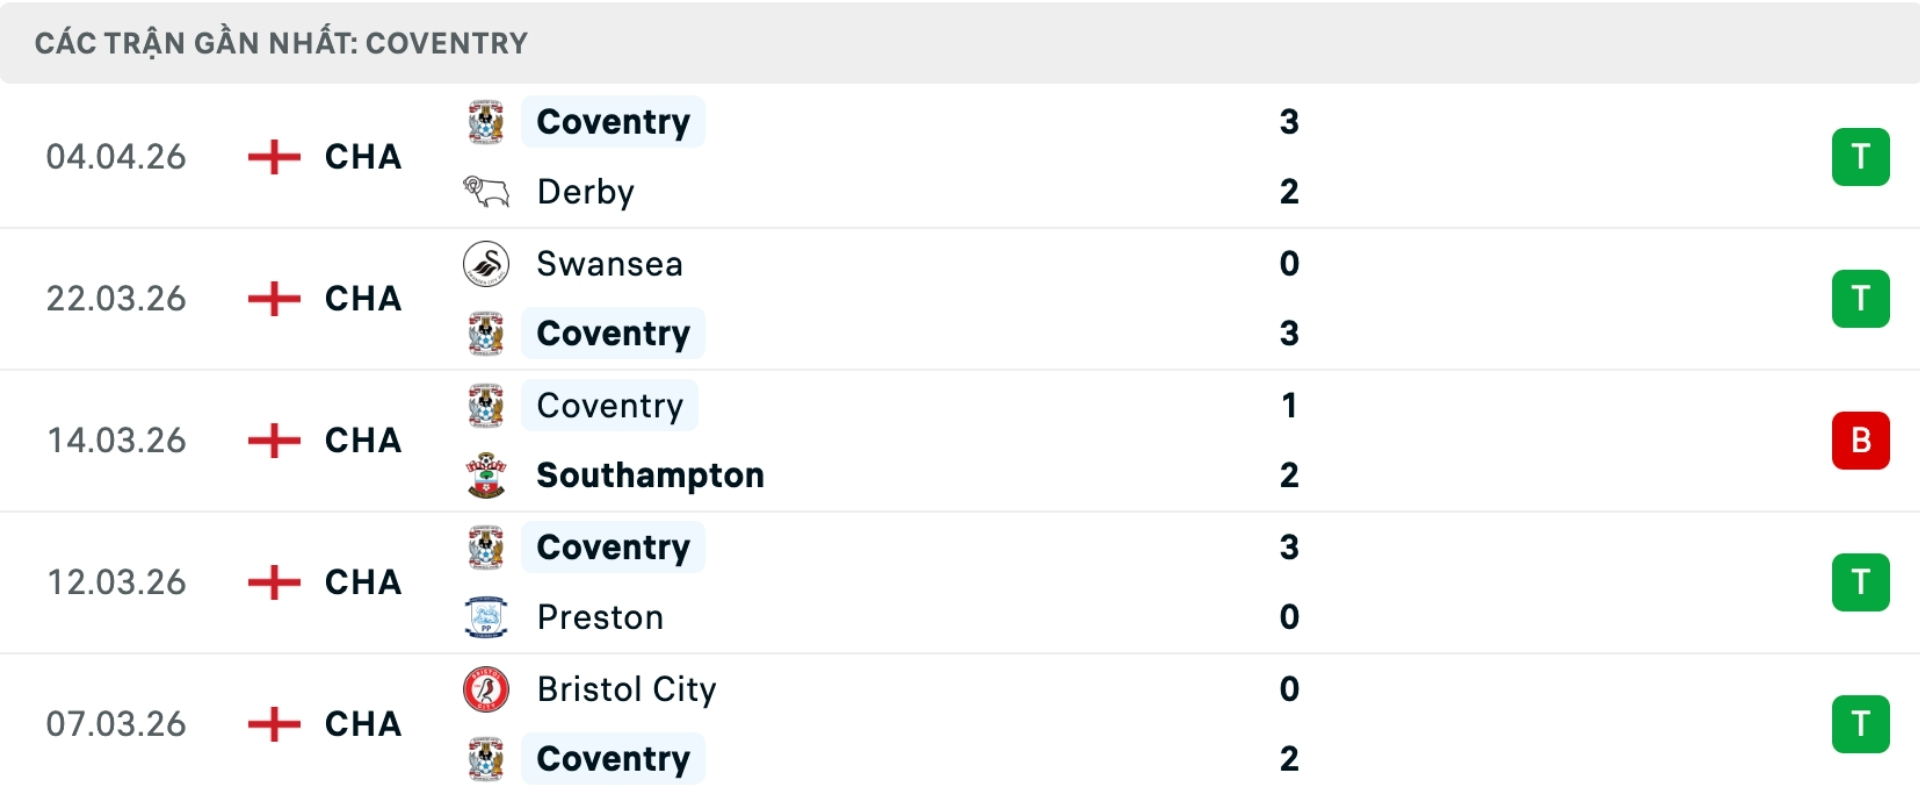Click the red B loss badge
Viewport: 1920px width, 792px height.
click(x=1860, y=440)
